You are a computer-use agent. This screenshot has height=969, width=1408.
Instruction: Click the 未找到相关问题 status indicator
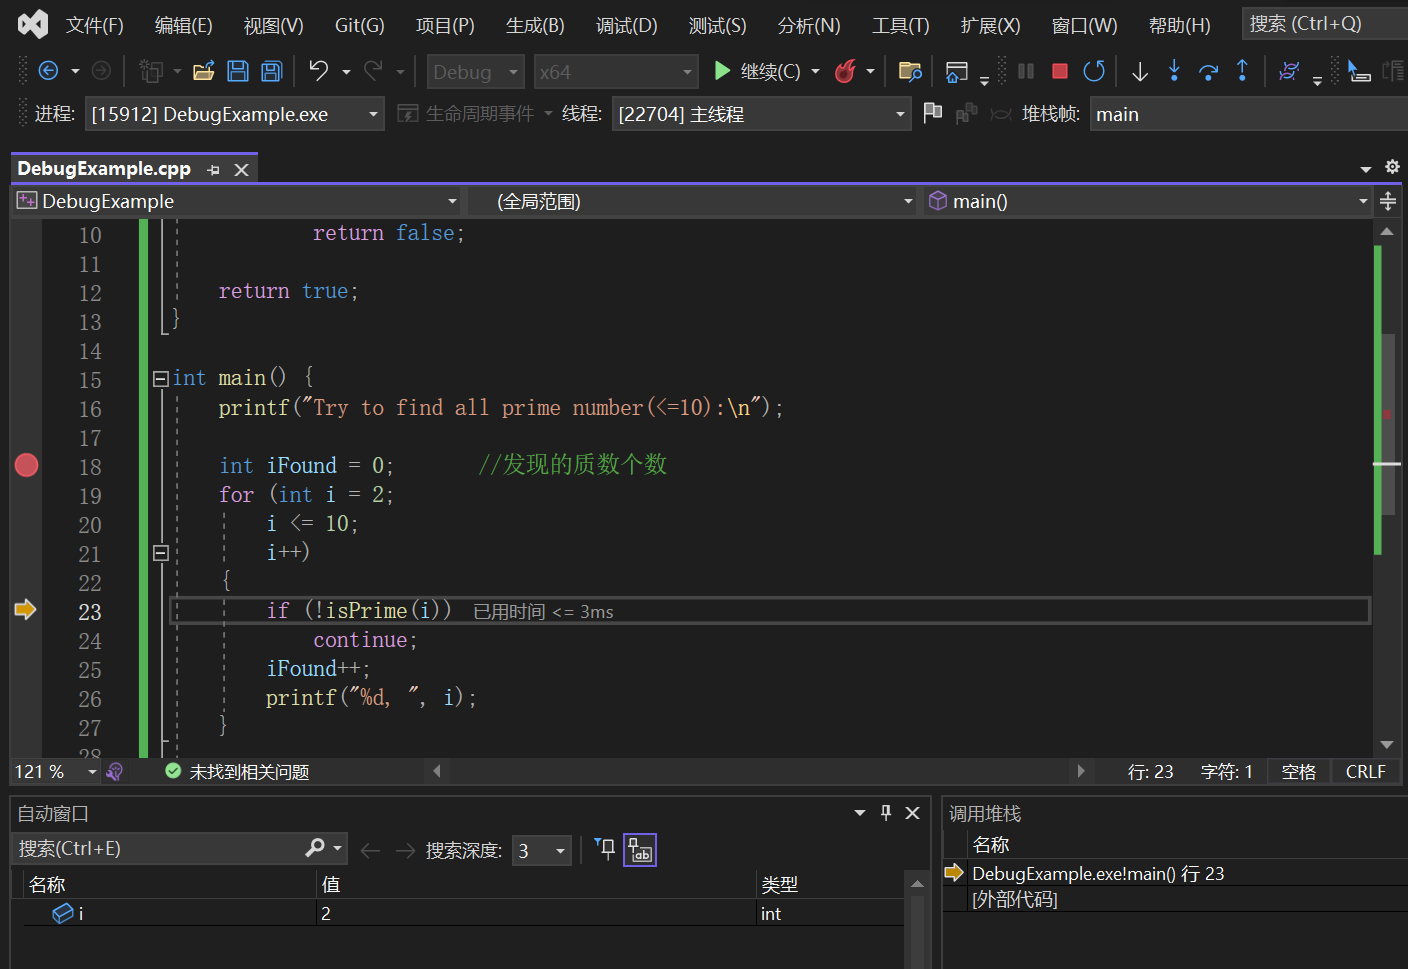pyautogui.click(x=237, y=772)
